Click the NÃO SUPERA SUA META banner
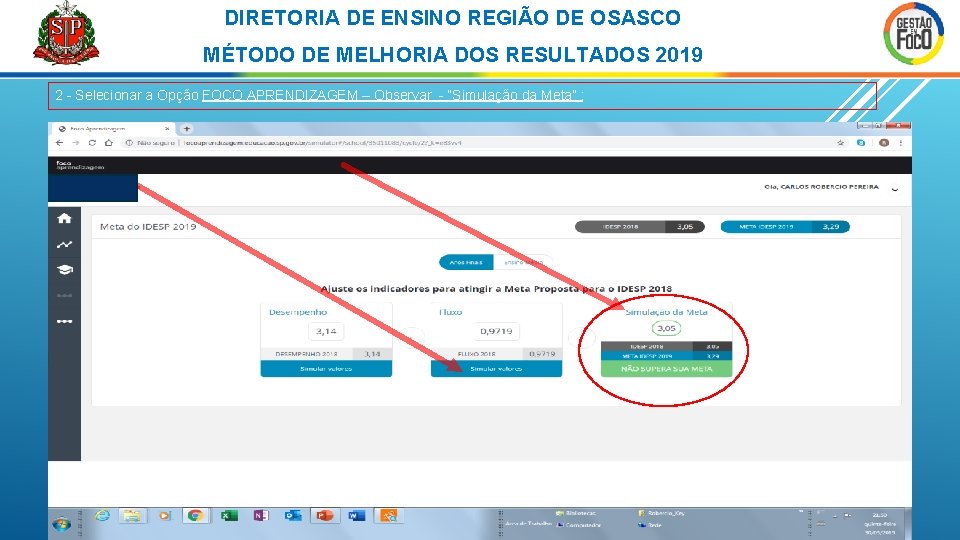Viewport: 960px width, 540px height. 667,369
